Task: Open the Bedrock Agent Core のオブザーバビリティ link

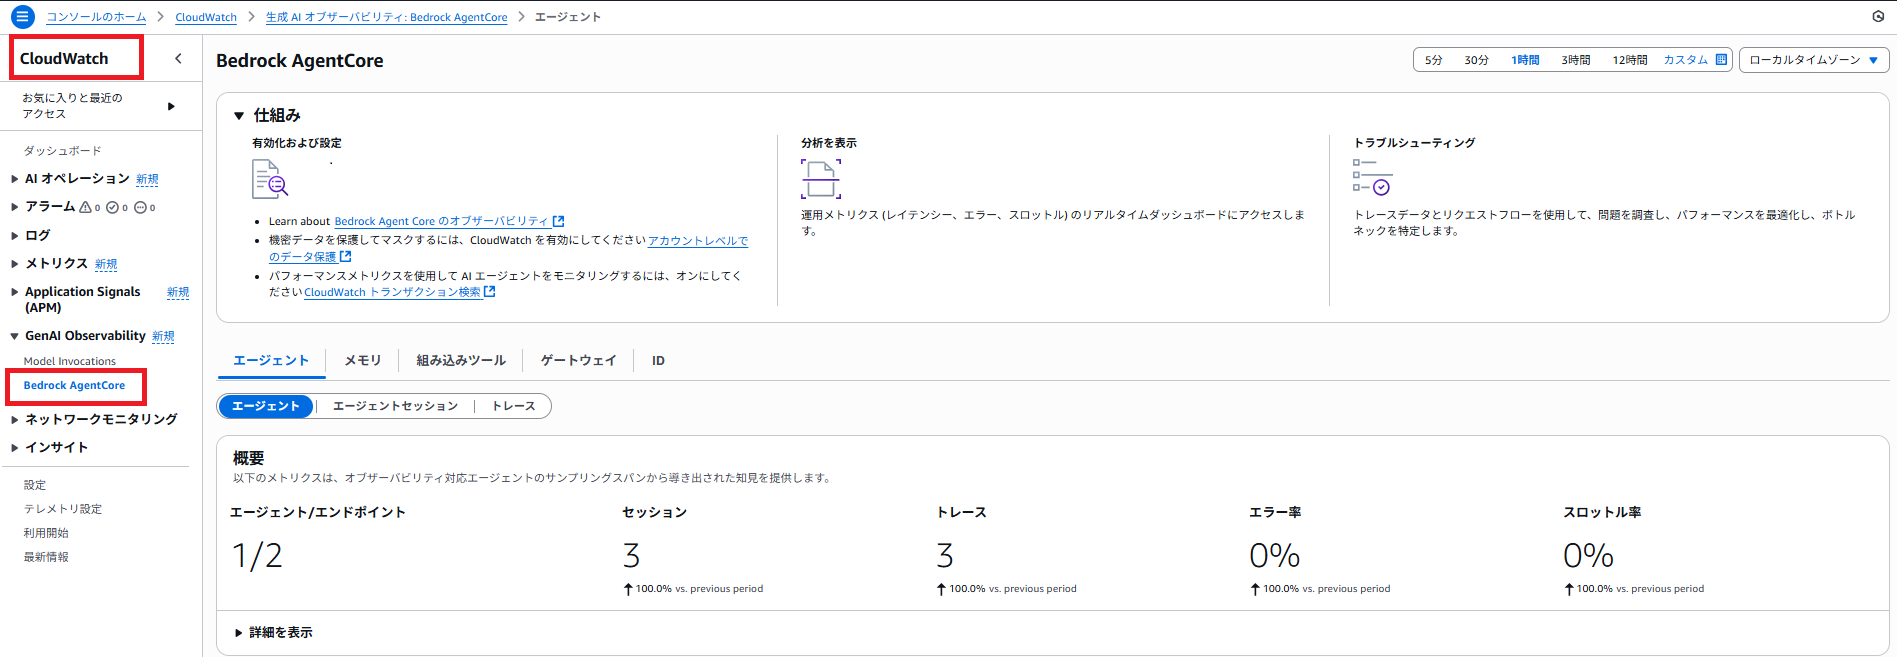Action: (441, 221)
